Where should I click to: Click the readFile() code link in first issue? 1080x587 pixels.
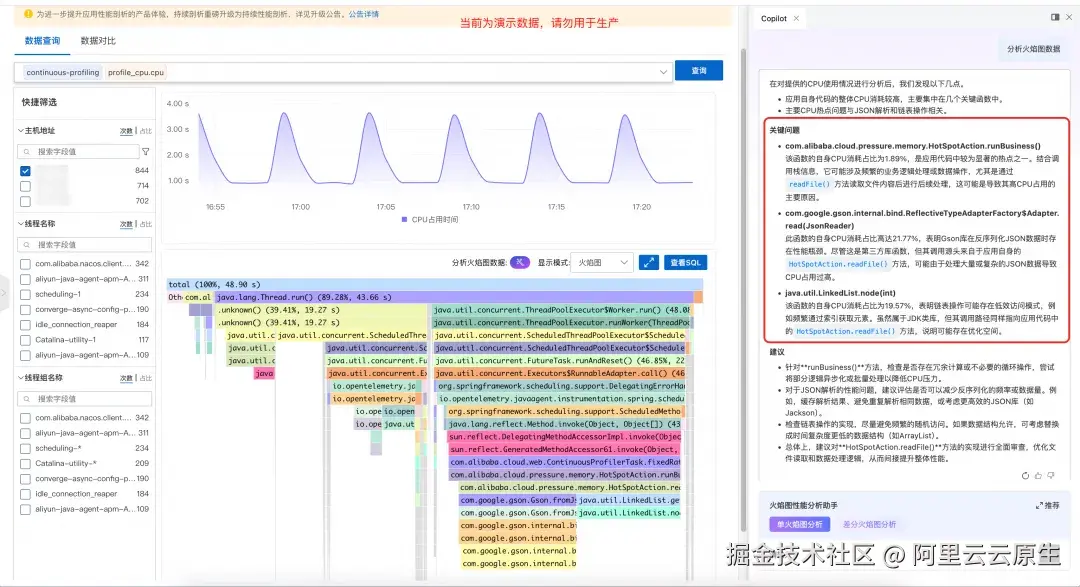click(x=809, y=185)
